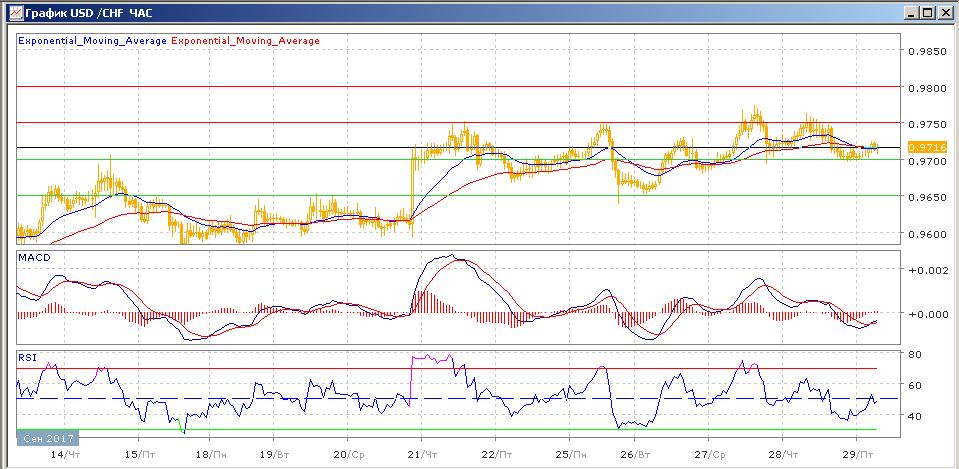Maximize the USD/CHF chart window
This screenshot has height=469, width=959.
coord(929,13)
